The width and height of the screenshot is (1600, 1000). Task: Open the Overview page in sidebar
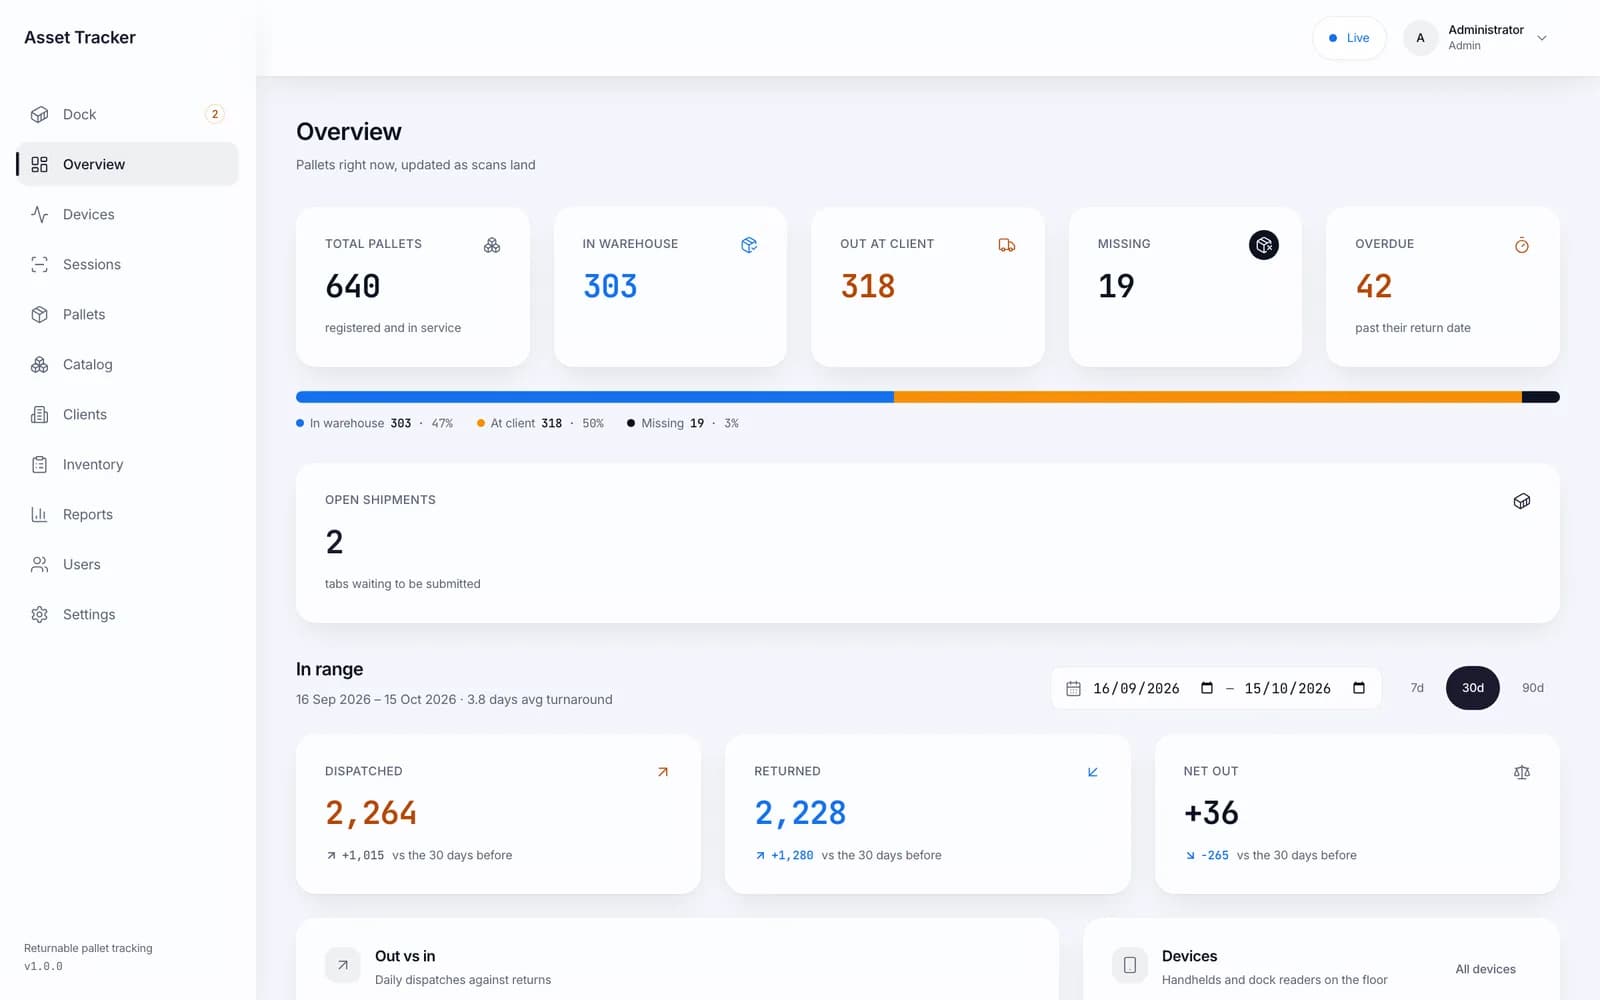pyautogui.click(x=128, y=164)
